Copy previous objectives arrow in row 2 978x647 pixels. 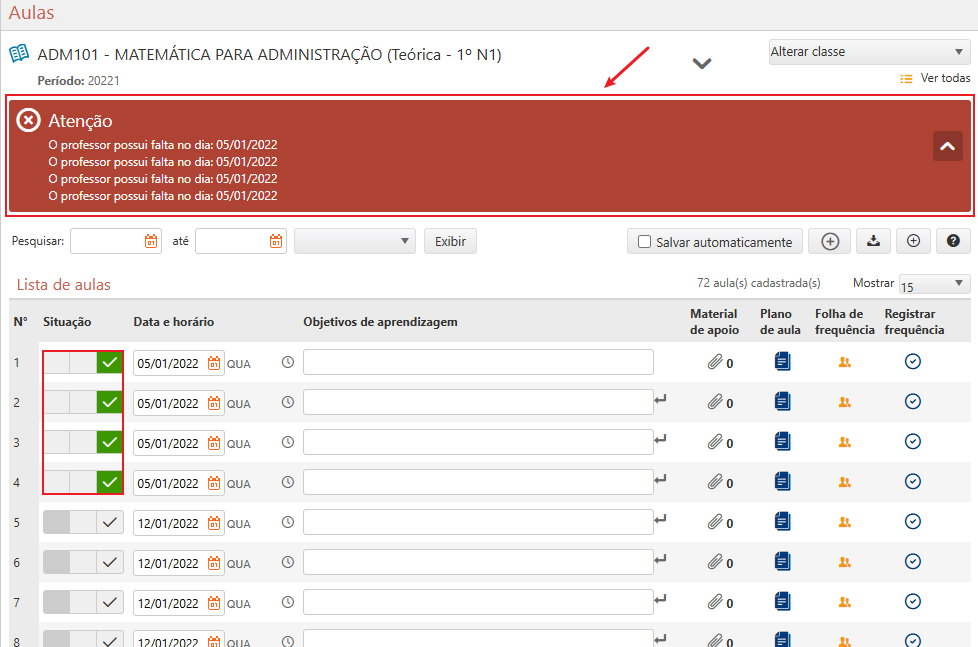[x=661, y=399]
